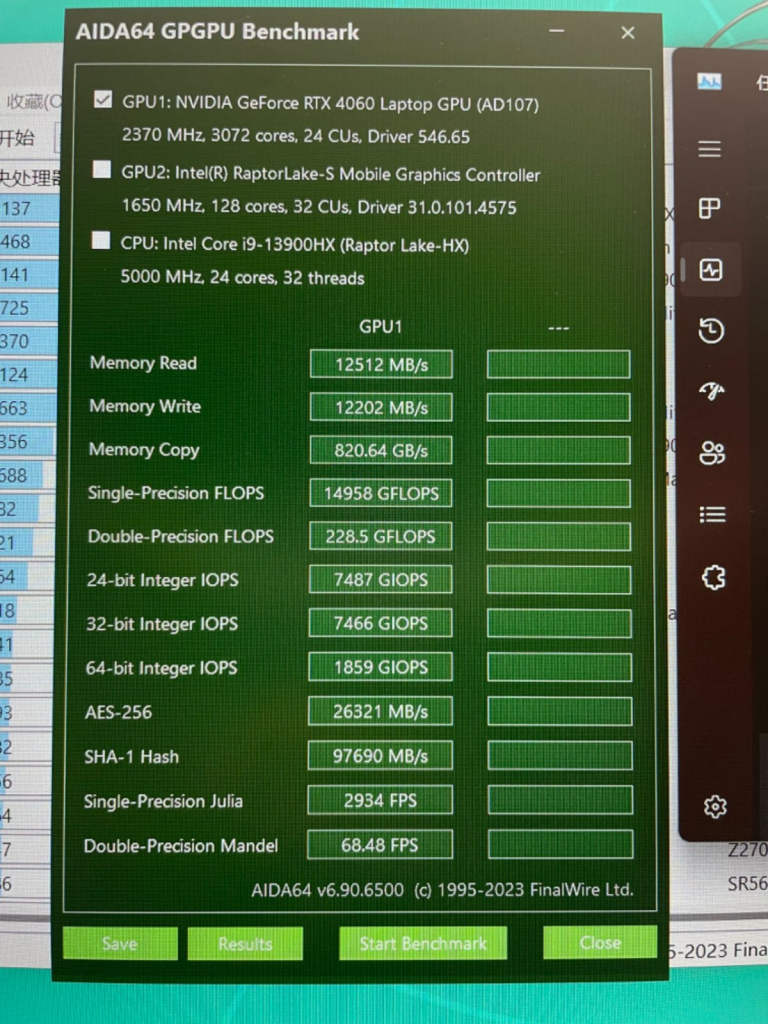This screenshot has width=768, height=1024.
Task: Open Processes page in Task Manager
Action: pos(710,209)
